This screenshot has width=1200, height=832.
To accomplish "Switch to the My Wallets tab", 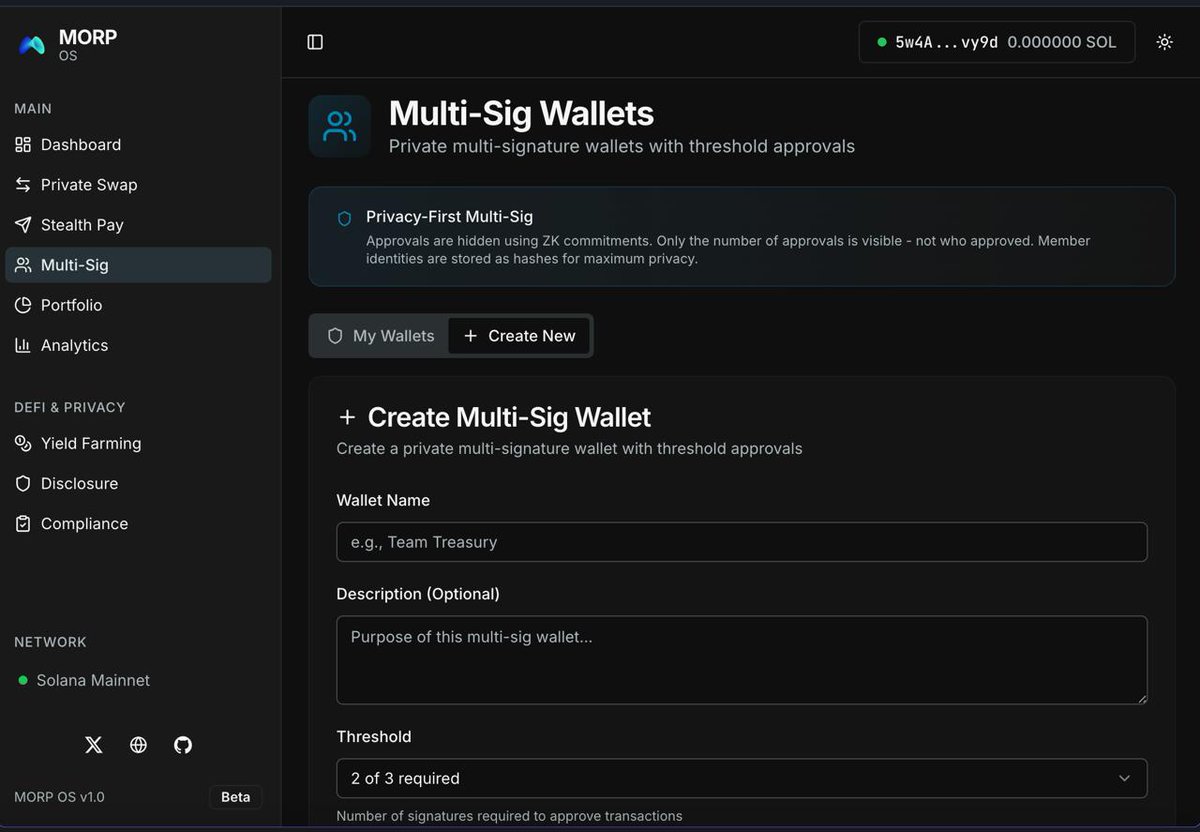I will (x=381, y=336).
